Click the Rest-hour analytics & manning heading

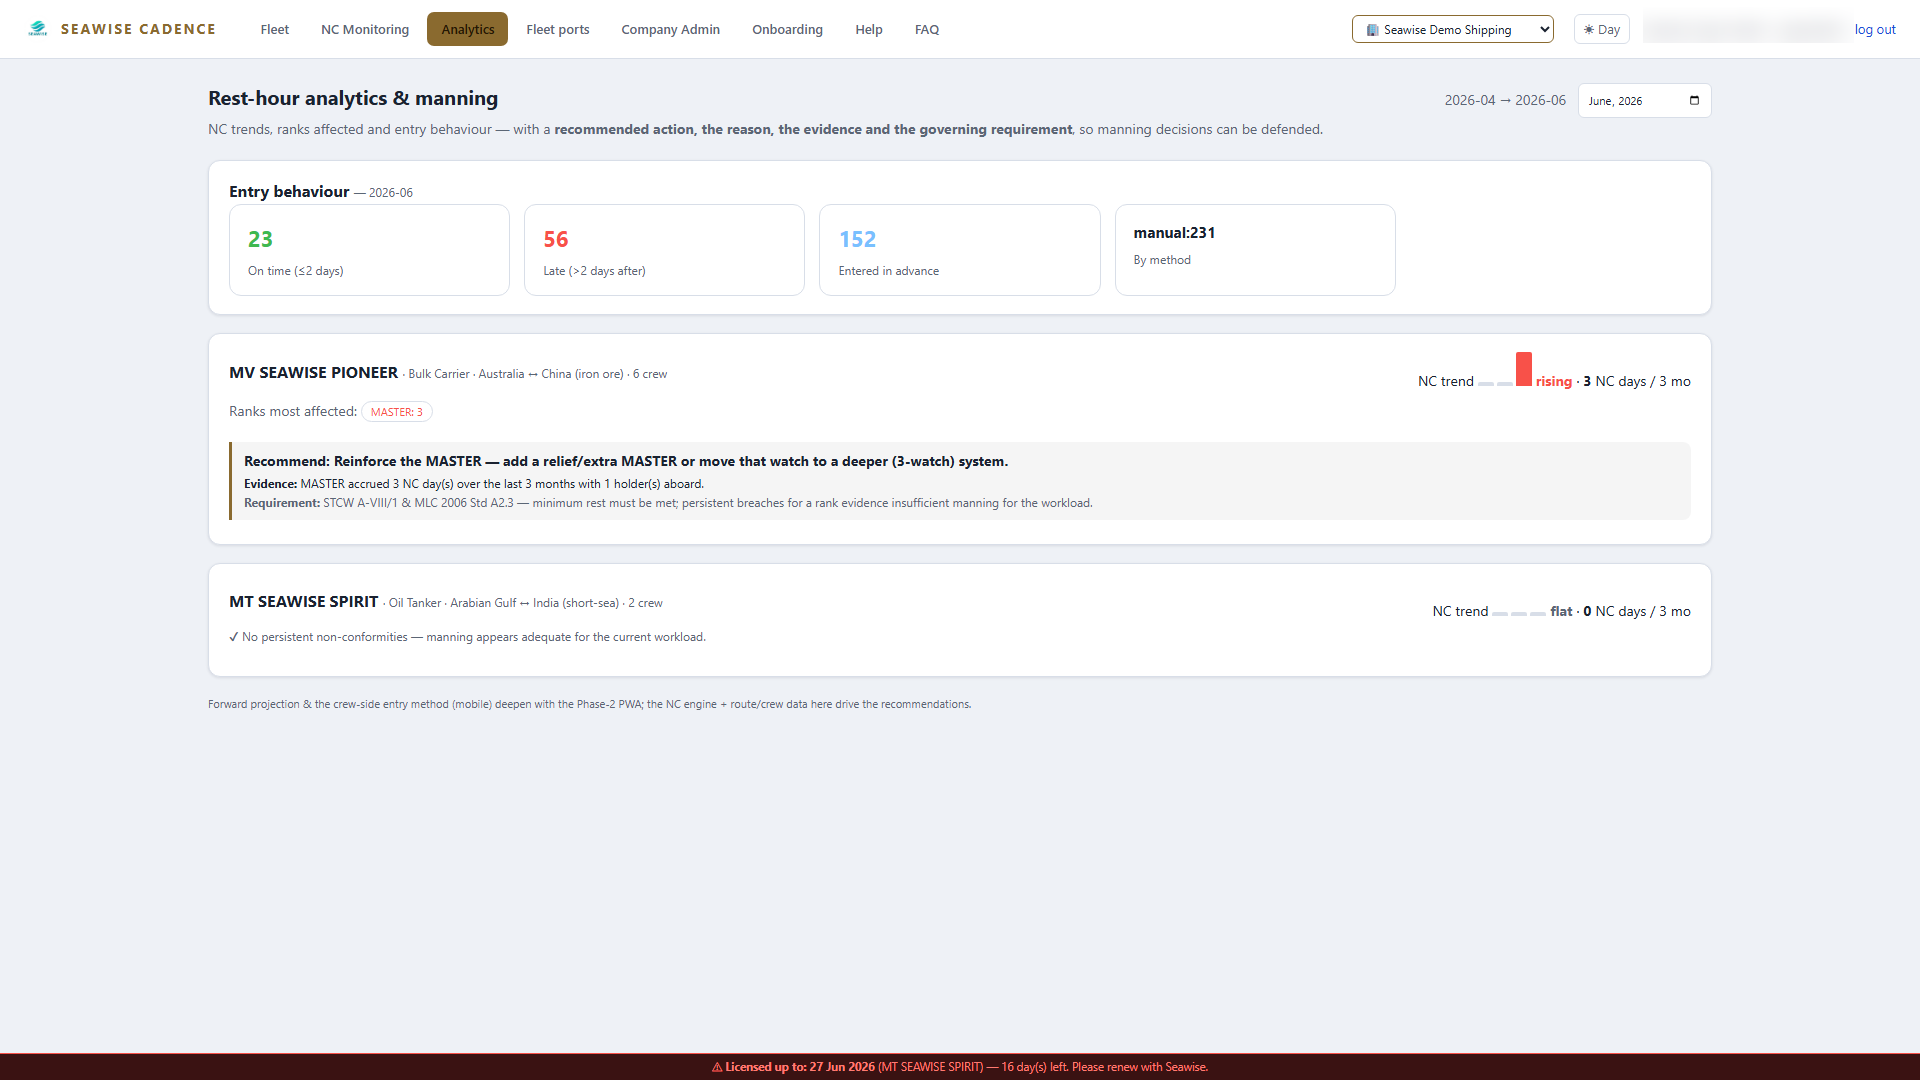(x=353, y=98)
